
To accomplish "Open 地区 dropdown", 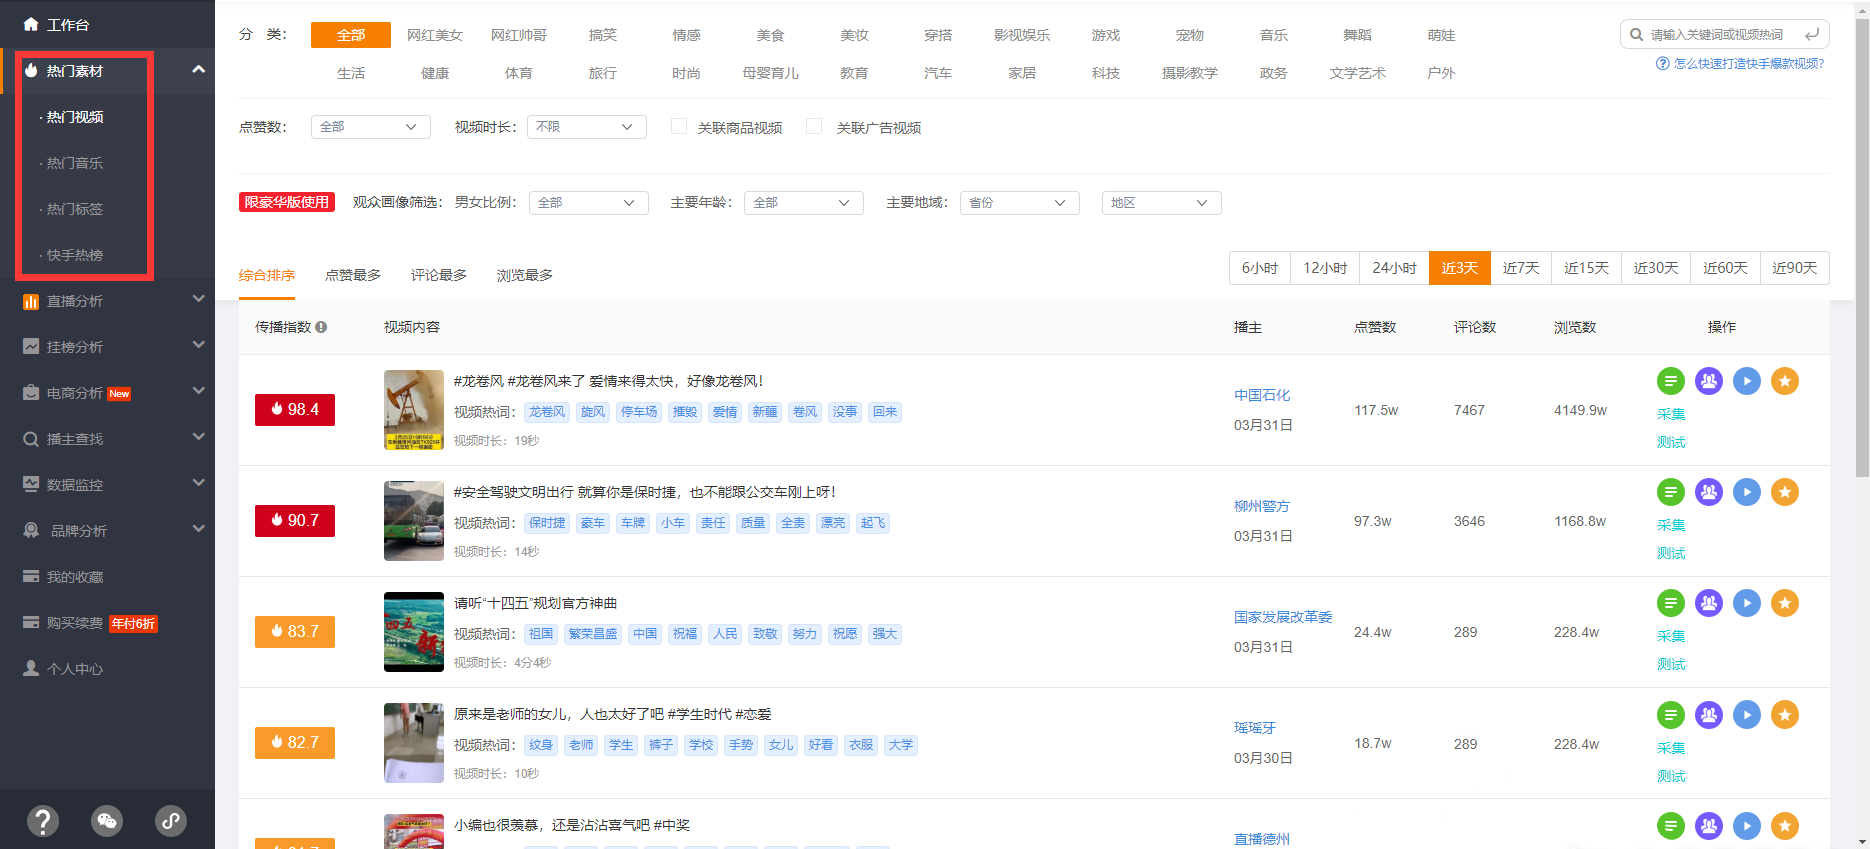I will 1162,203.
